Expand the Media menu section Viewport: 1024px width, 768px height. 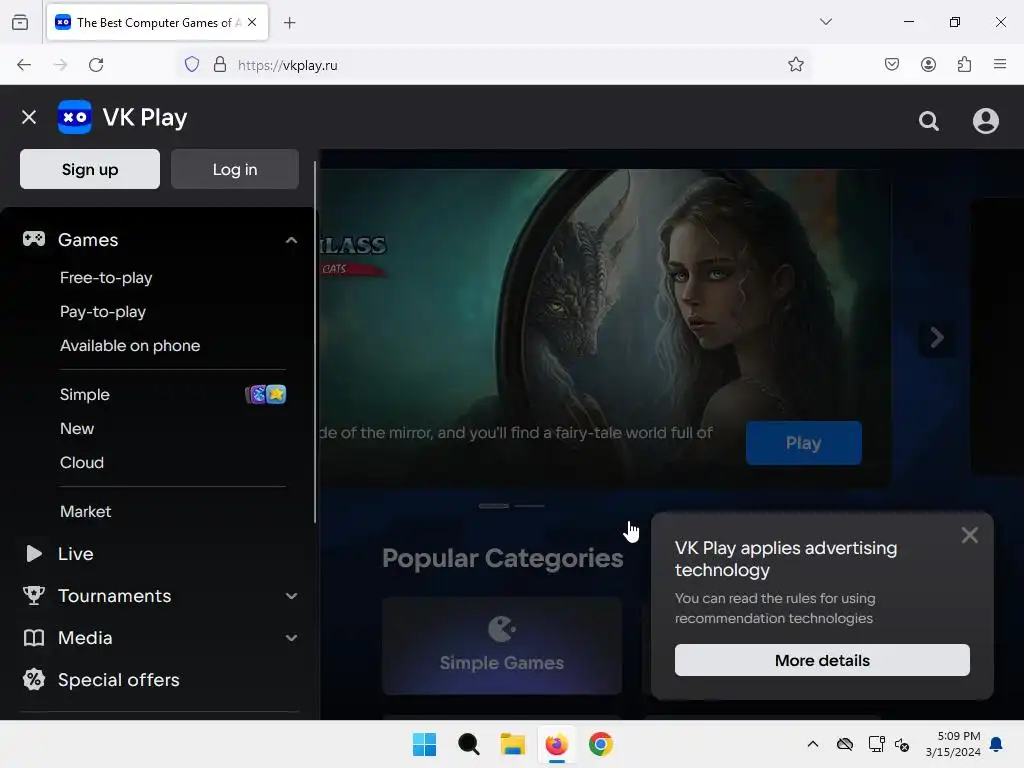coord(291,637)
